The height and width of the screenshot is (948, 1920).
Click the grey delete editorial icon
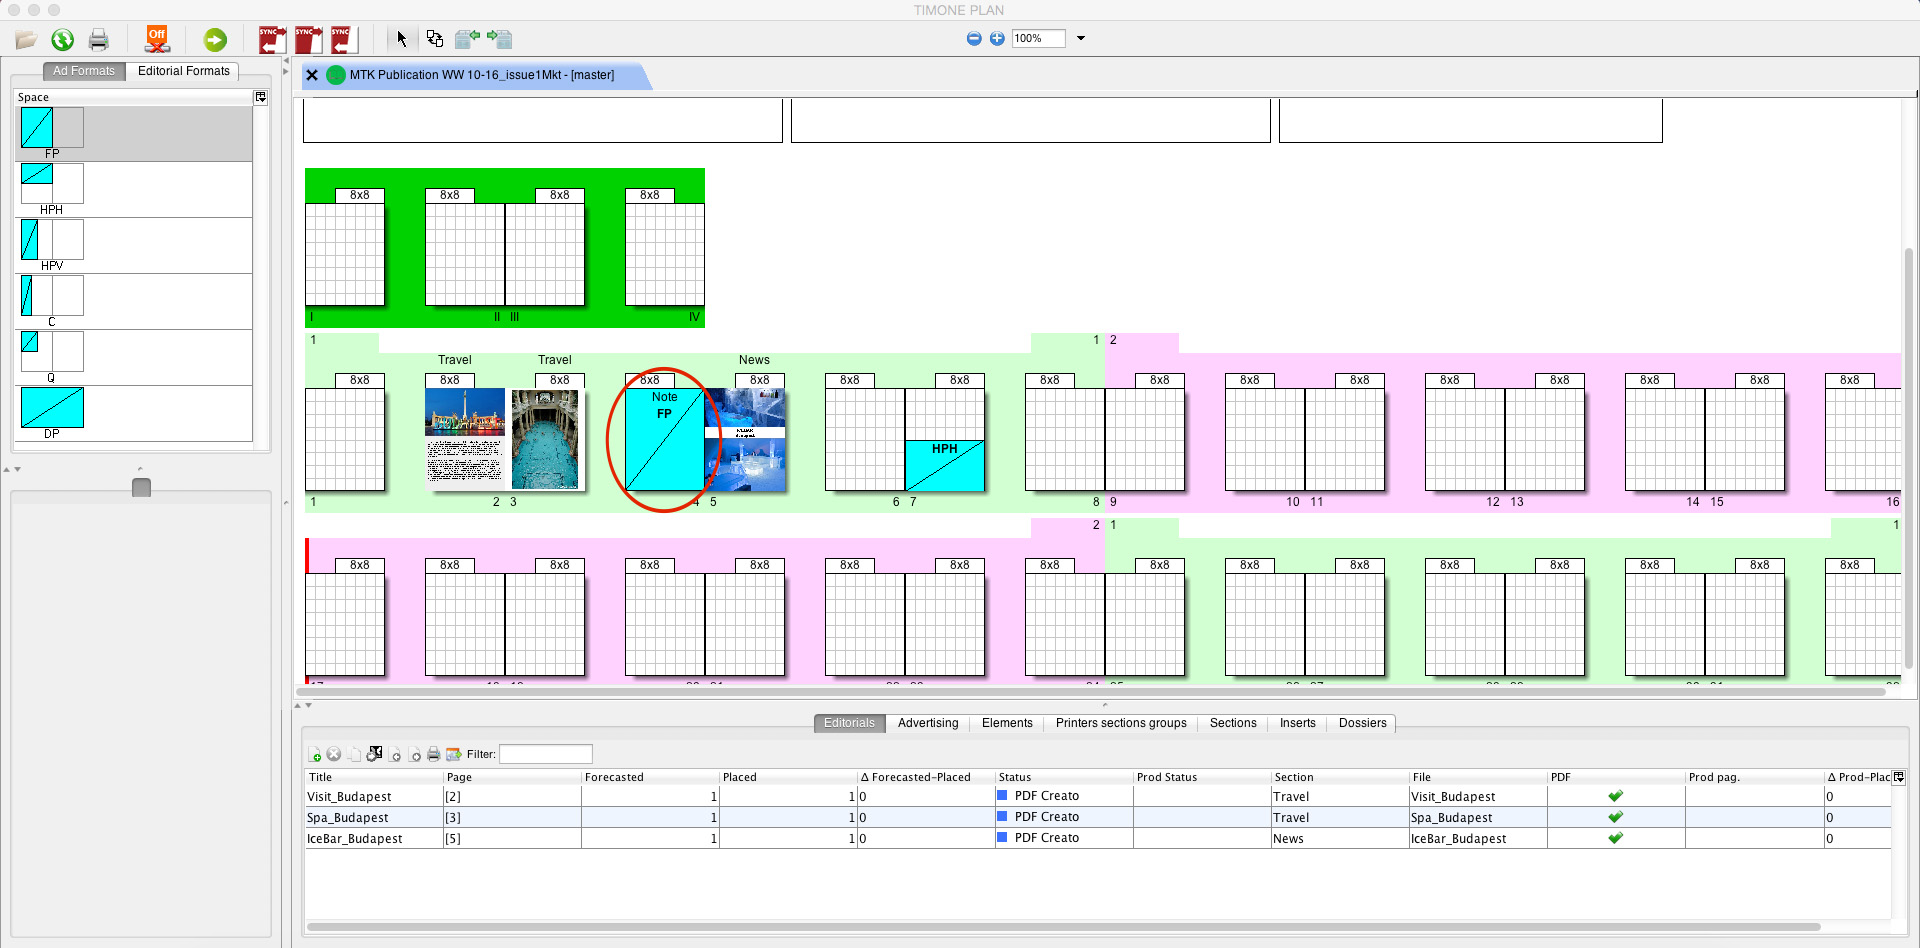(x=334, y=755)
